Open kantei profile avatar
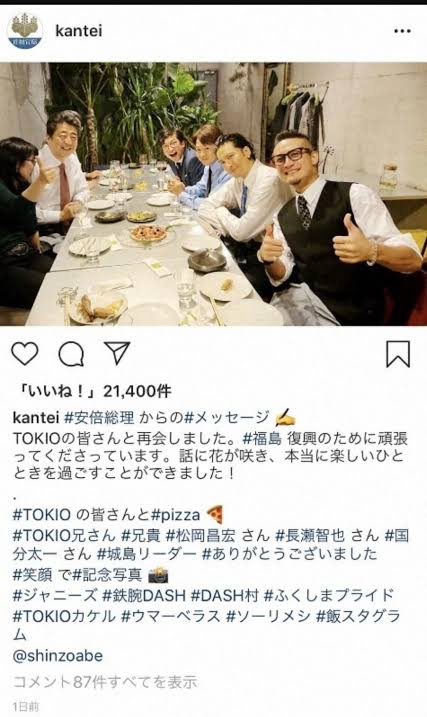The width and height of the screenshot is (427, 717). point(25,31)
